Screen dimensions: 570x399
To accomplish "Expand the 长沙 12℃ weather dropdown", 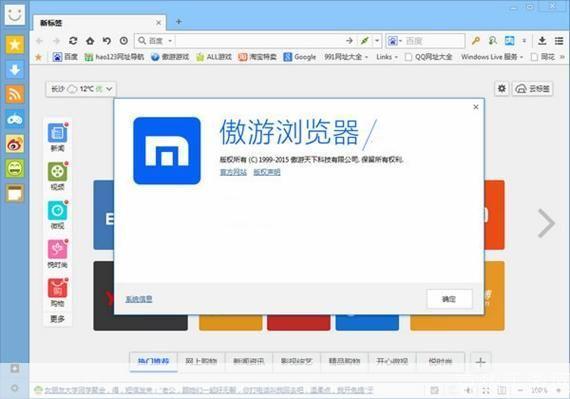I will [81, 89].
